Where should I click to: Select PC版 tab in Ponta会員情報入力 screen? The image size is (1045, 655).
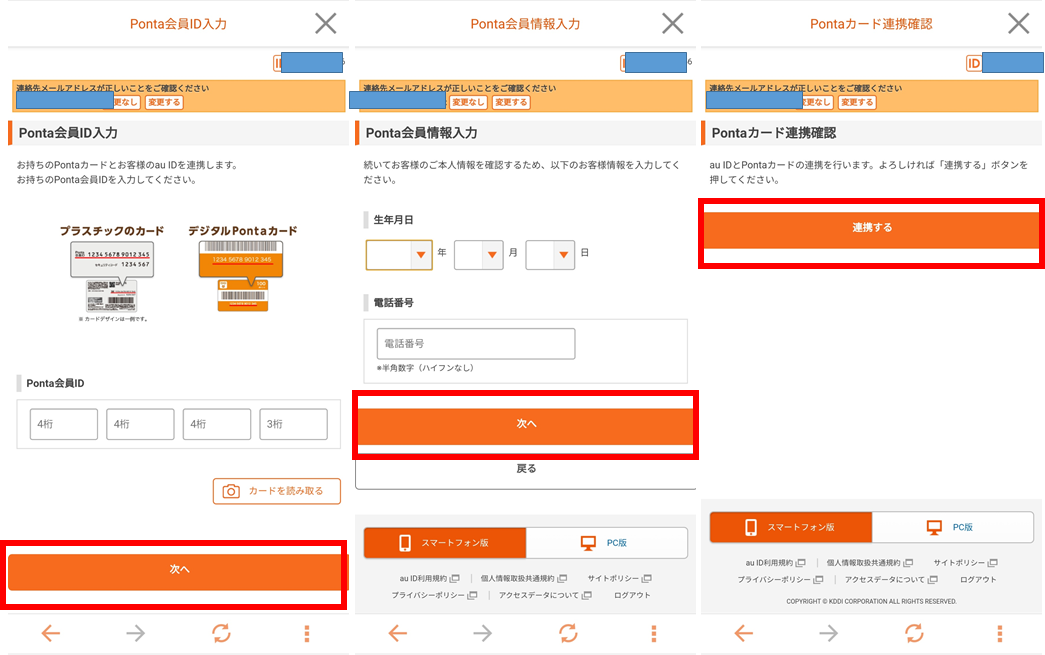[x=606, y=543]
